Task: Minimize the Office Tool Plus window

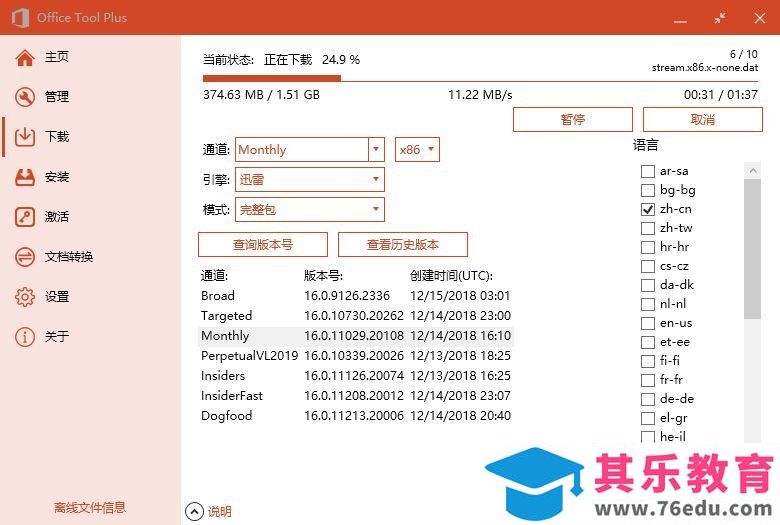Action: point(680,20)
